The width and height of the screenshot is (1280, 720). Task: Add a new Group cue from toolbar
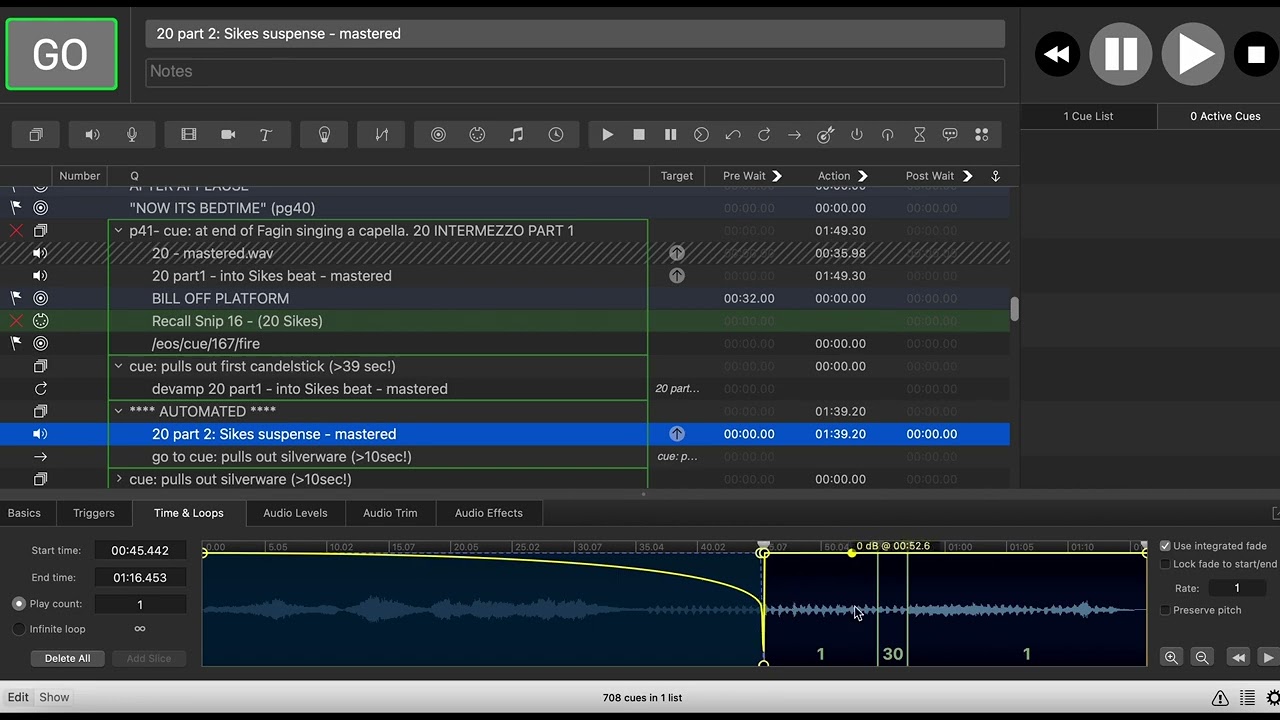[x=36, y=135]
